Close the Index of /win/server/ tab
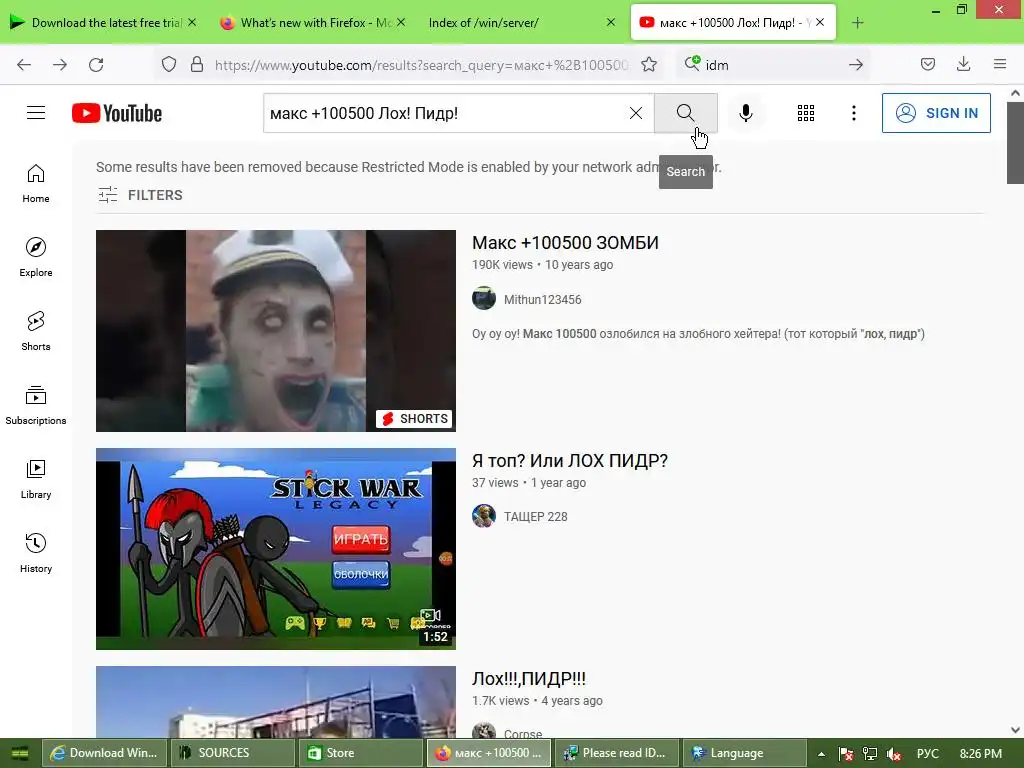1024x768 pixels. pos(611,22)
